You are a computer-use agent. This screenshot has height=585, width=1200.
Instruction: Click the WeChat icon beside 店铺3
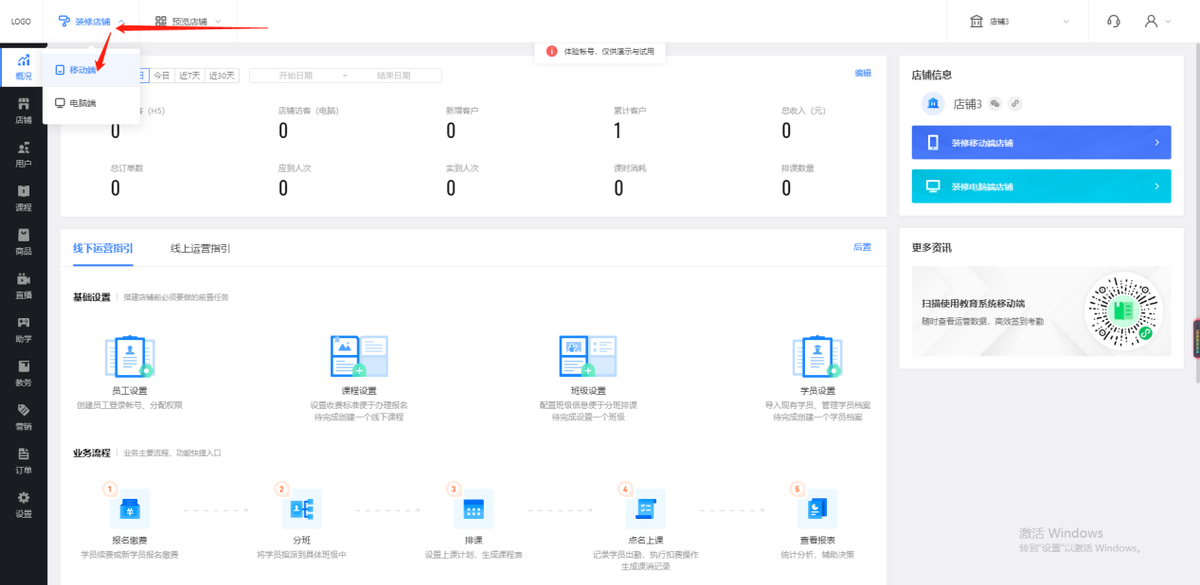[995, 103]
